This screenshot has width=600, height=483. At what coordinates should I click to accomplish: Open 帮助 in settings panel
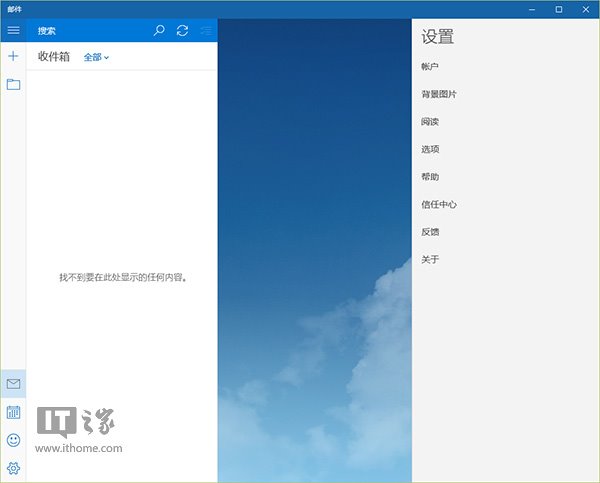coord(430,177)
